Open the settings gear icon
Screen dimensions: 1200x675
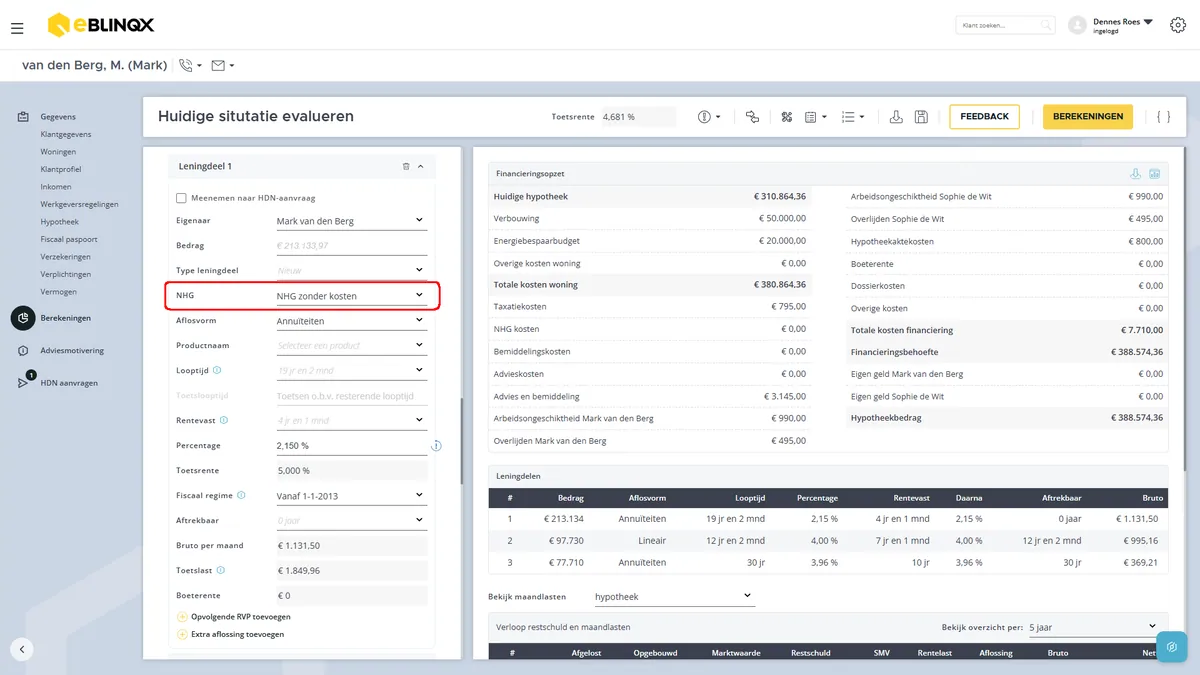pos(1178,25)
